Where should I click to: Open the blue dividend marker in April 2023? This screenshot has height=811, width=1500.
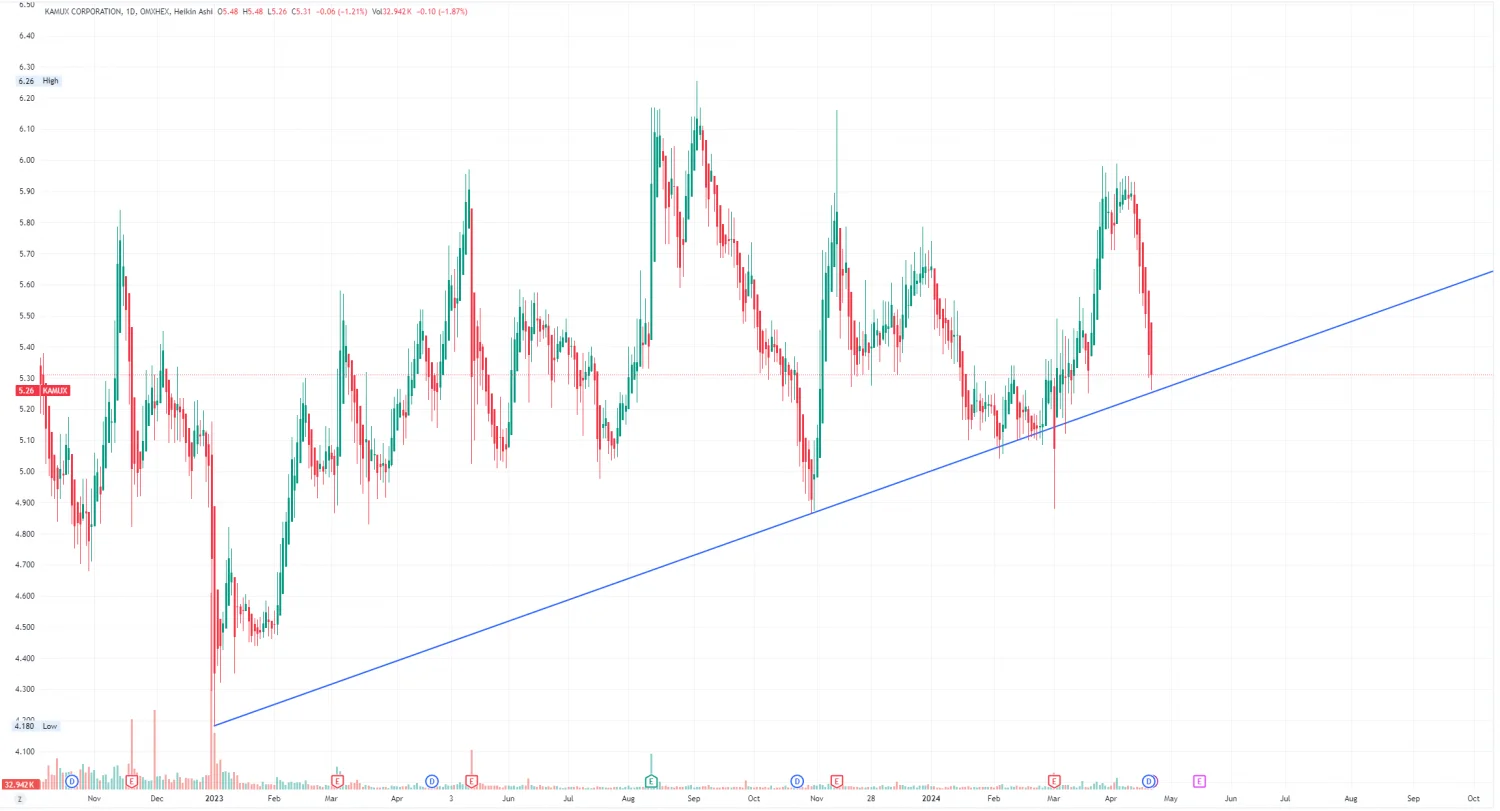pyautogui.click(x=432, y=780)
